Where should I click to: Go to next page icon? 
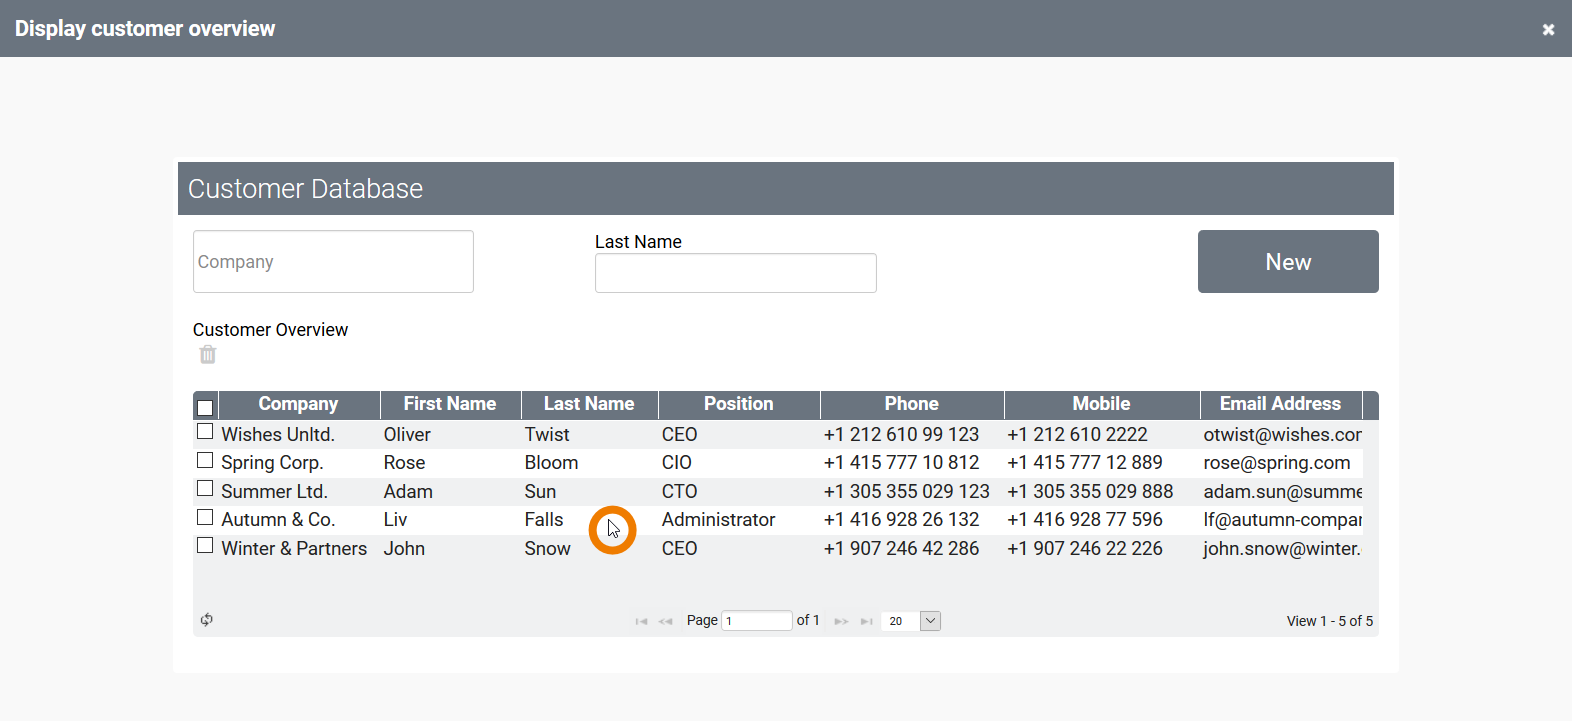841,621
